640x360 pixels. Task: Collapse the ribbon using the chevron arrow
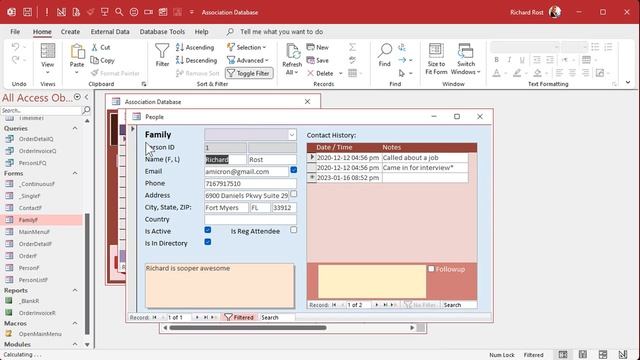[628, 82]
